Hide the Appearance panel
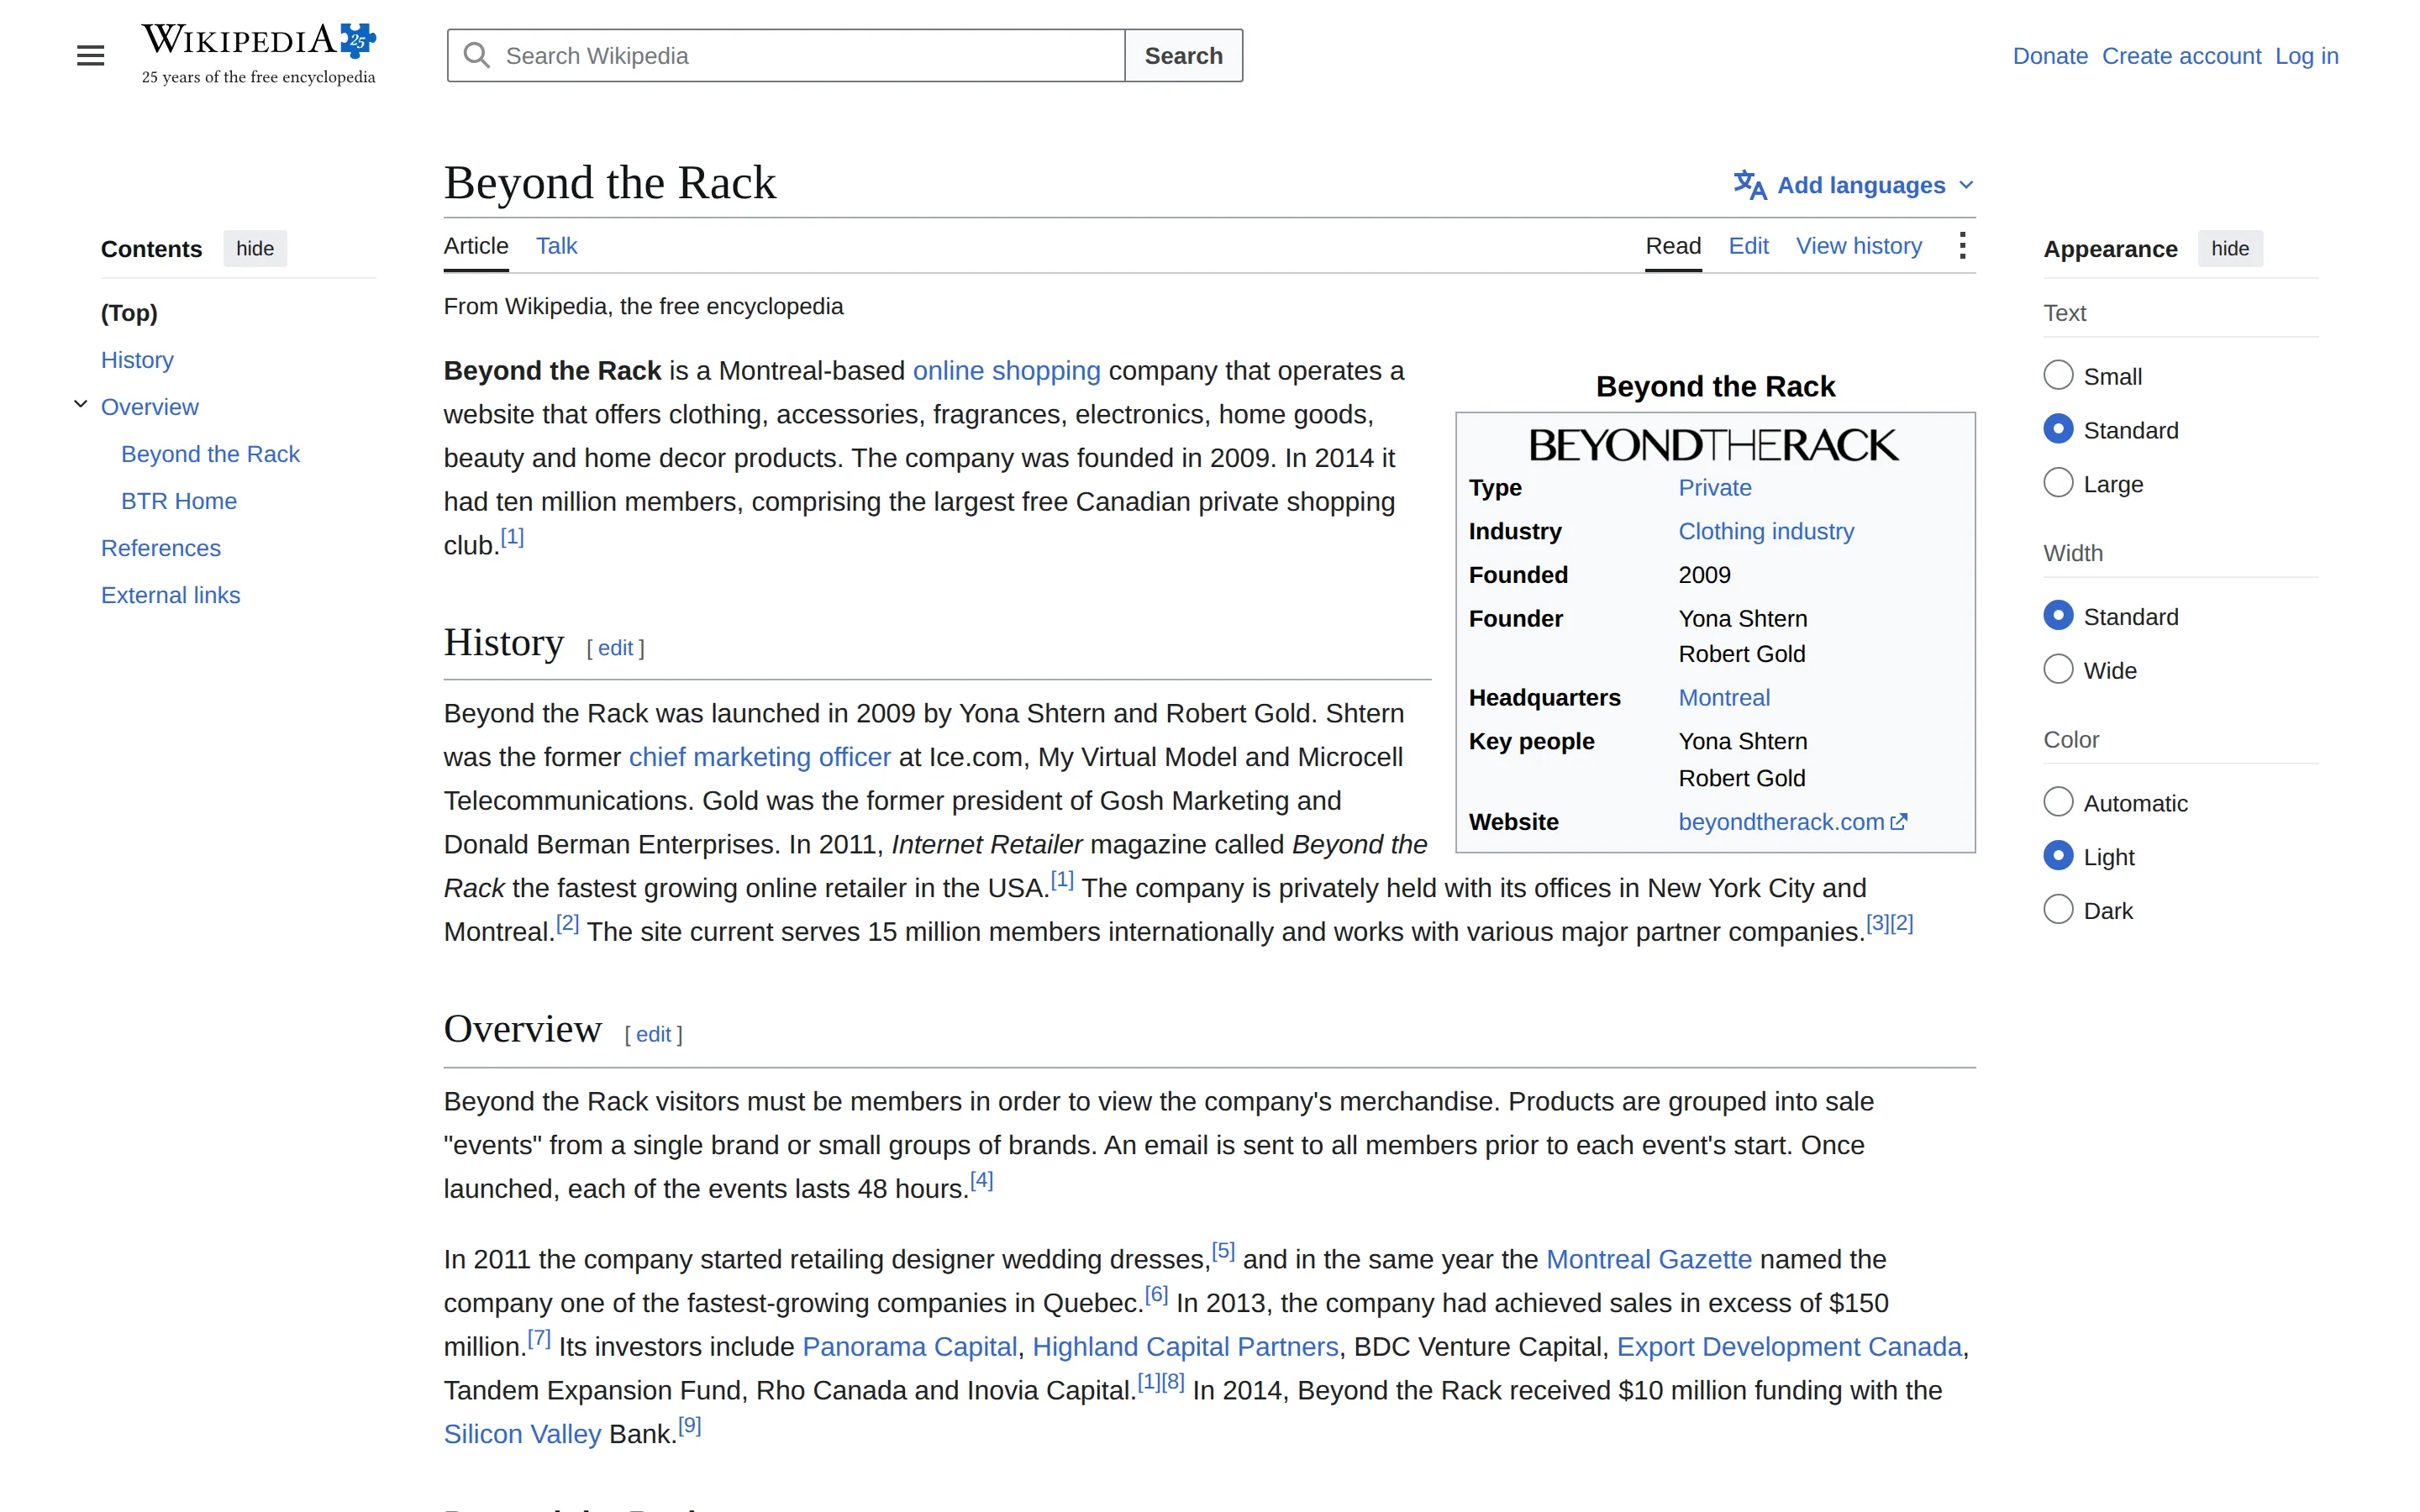Screen dimensions: 2420x1512 2230,249
